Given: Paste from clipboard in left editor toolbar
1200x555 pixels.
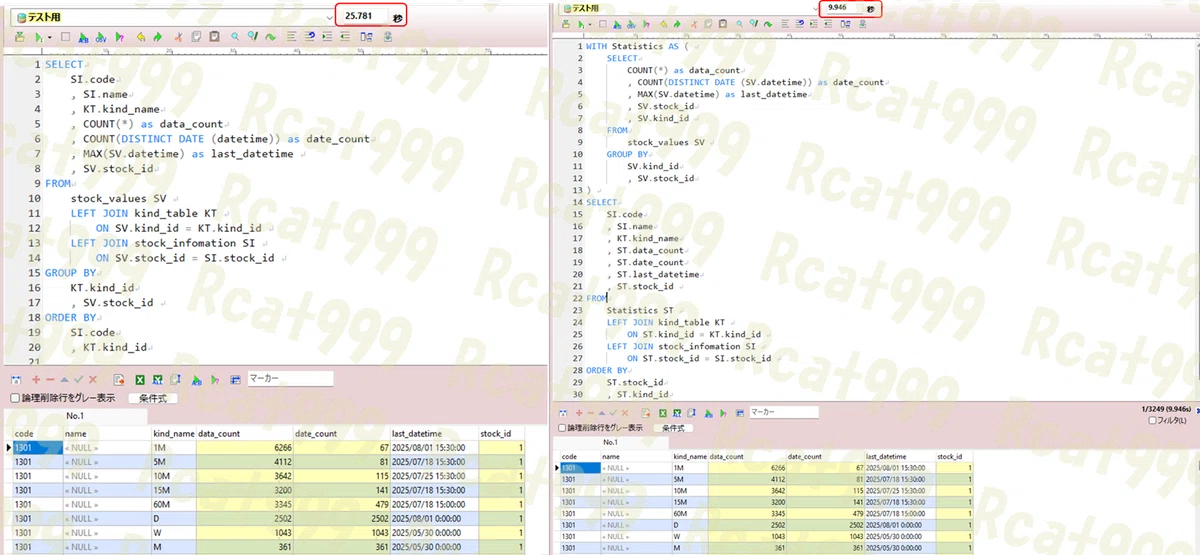Looking at the screenshot, I should click(x=214, y=38).
